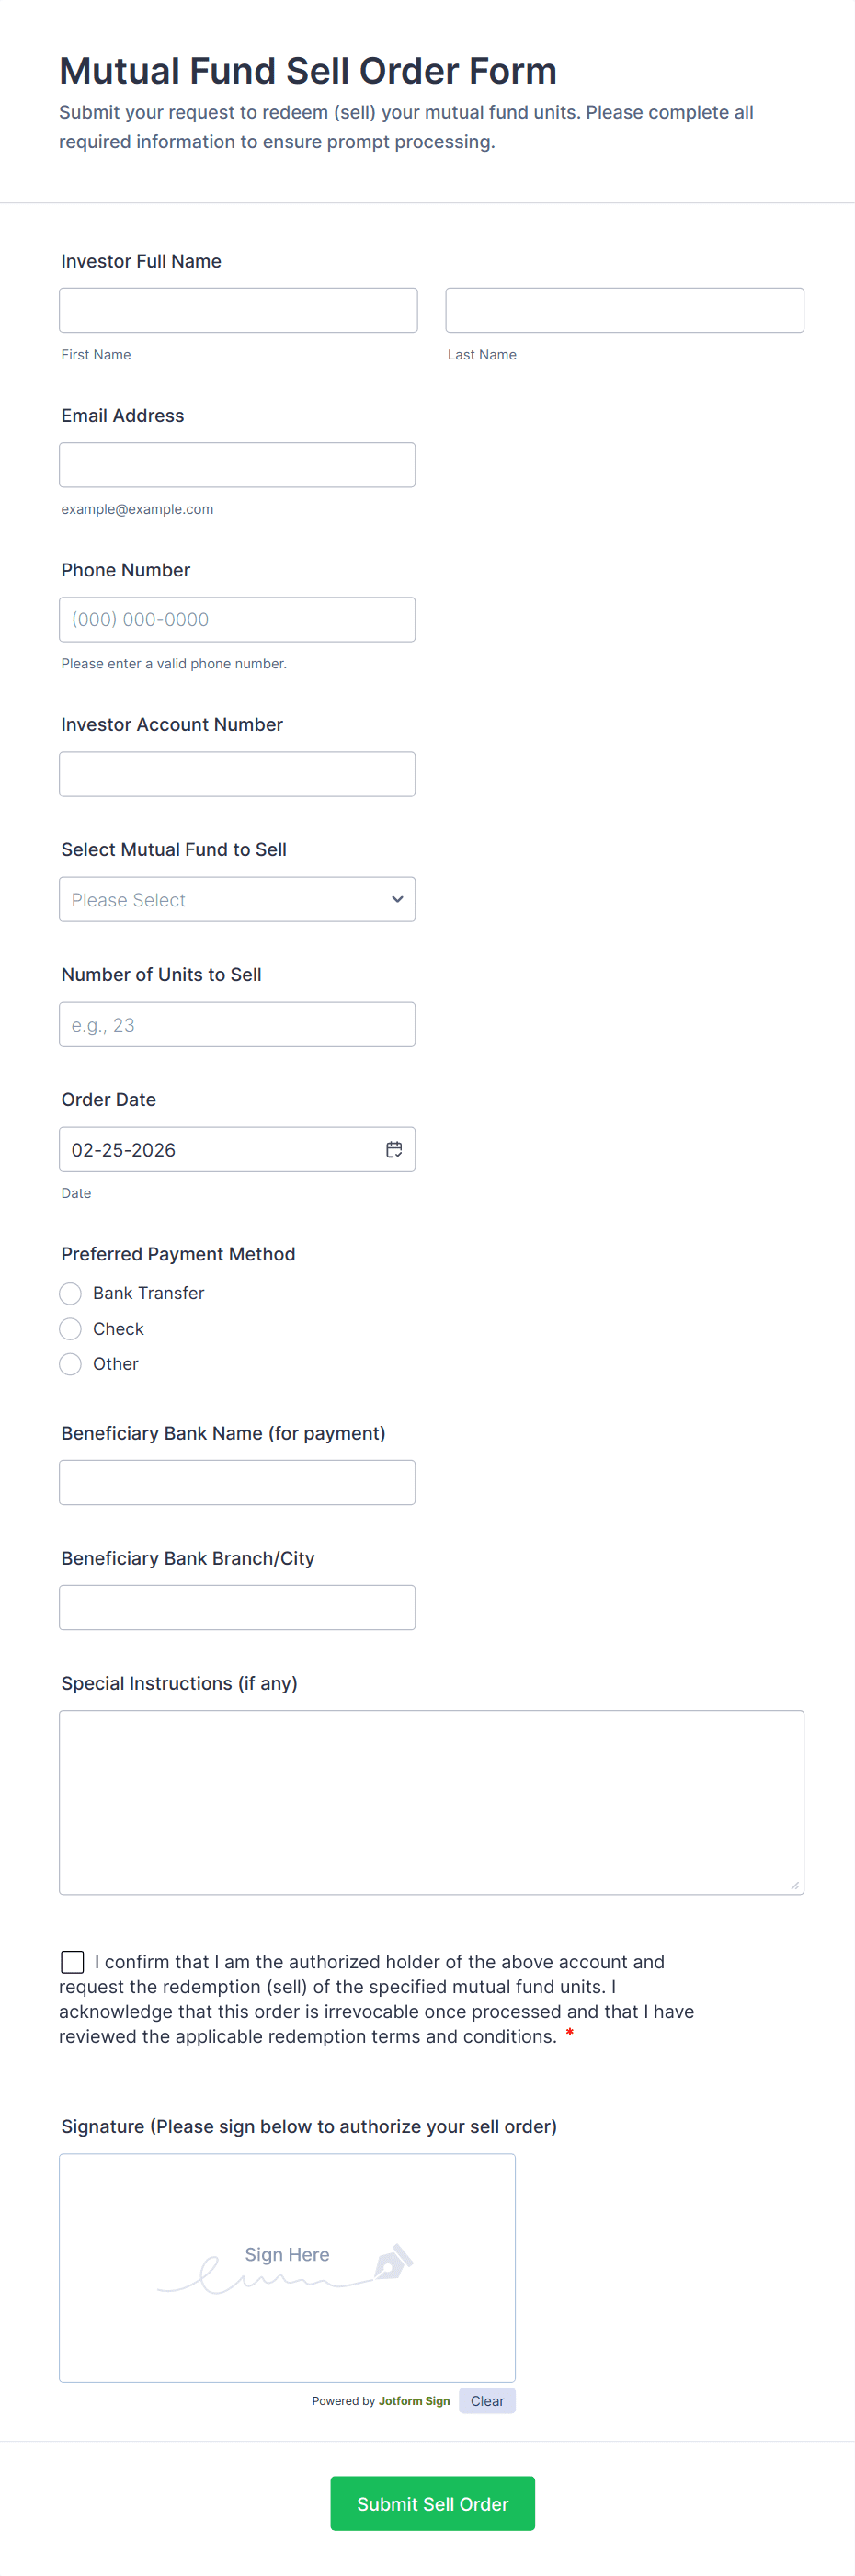
Task: Select the Other payment method
Action: tap(70, 1364)
